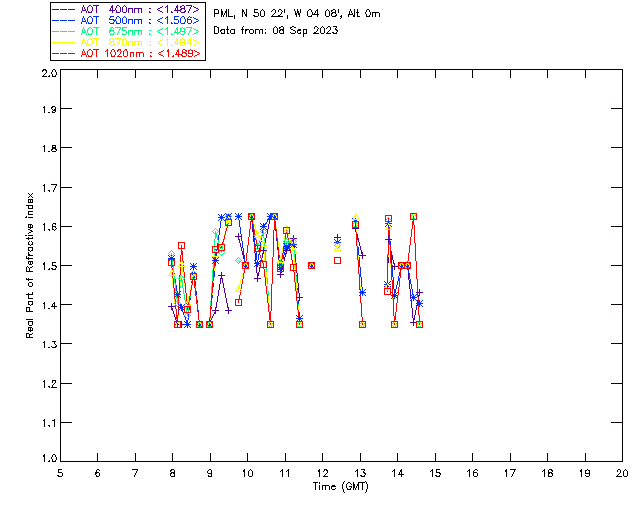Screen dimensions: 640x512
Task: Click the 1.3 tick label on y-axis
Action: [x=47, y=344]
